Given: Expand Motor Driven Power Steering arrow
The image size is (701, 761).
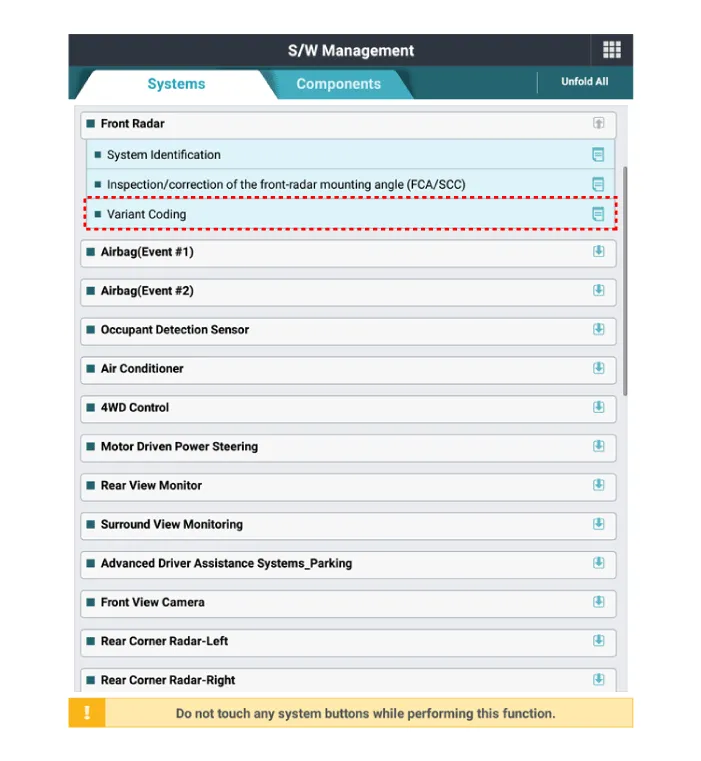Looking at the screenshot, I should pos(598,447).
